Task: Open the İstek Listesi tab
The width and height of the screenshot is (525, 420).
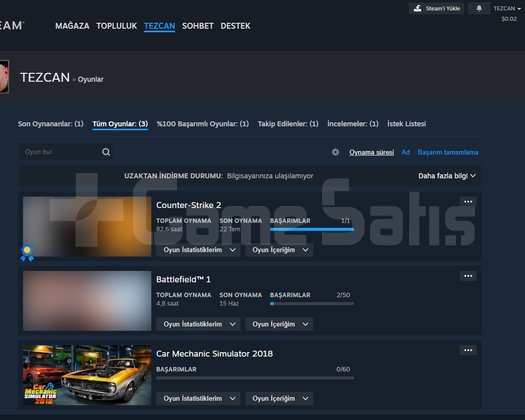Action: pyautogui.click(x=407, y=124)
